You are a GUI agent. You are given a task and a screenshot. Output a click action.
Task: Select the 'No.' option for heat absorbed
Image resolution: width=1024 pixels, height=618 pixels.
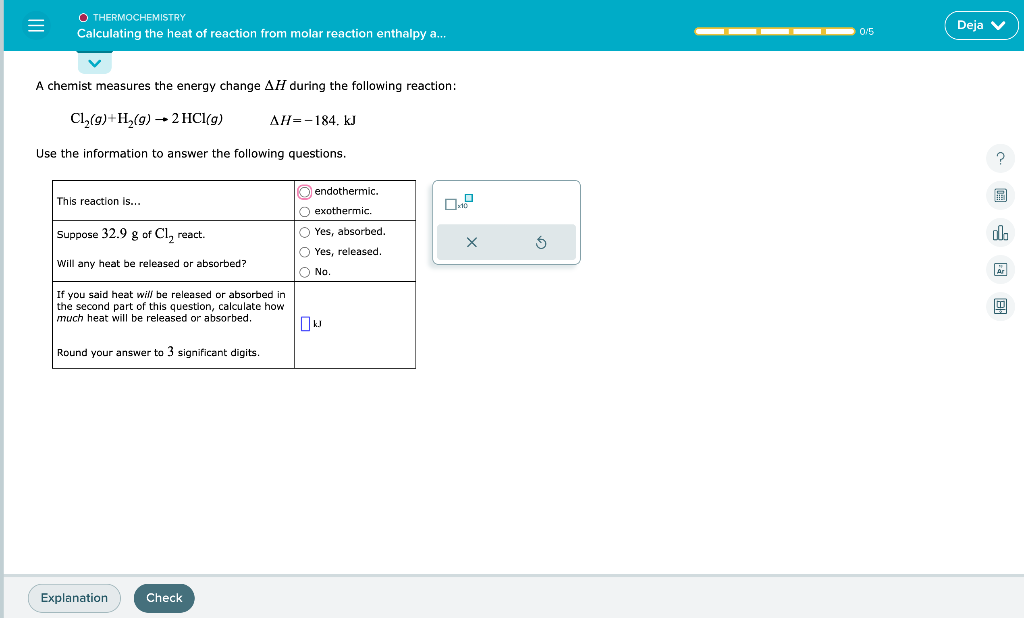coord(303,271)
